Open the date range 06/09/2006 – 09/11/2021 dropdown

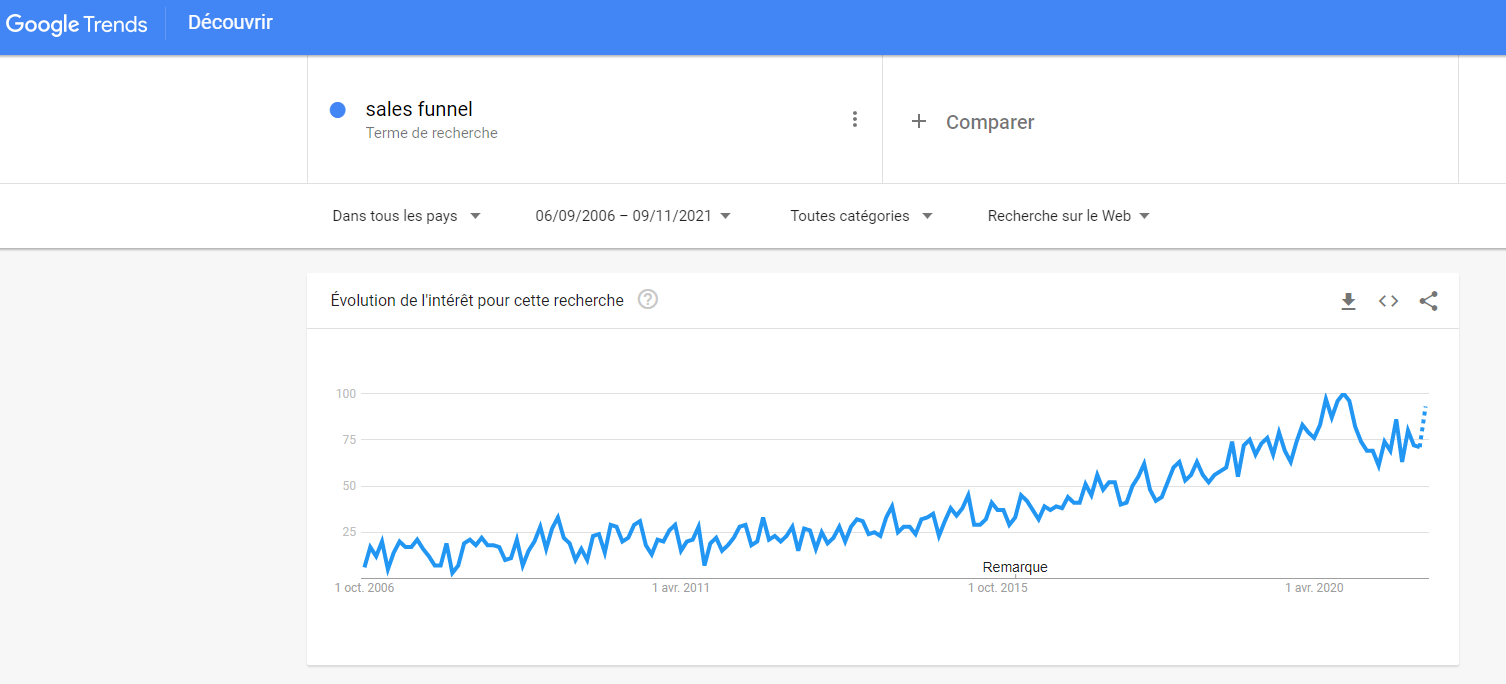pos(632,216)
